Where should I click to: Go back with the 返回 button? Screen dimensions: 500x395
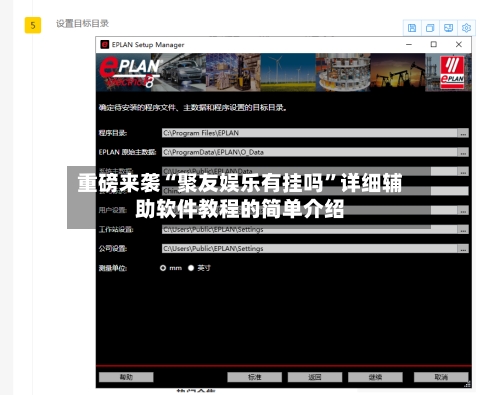pyautogui.click(x=315, y=377)
